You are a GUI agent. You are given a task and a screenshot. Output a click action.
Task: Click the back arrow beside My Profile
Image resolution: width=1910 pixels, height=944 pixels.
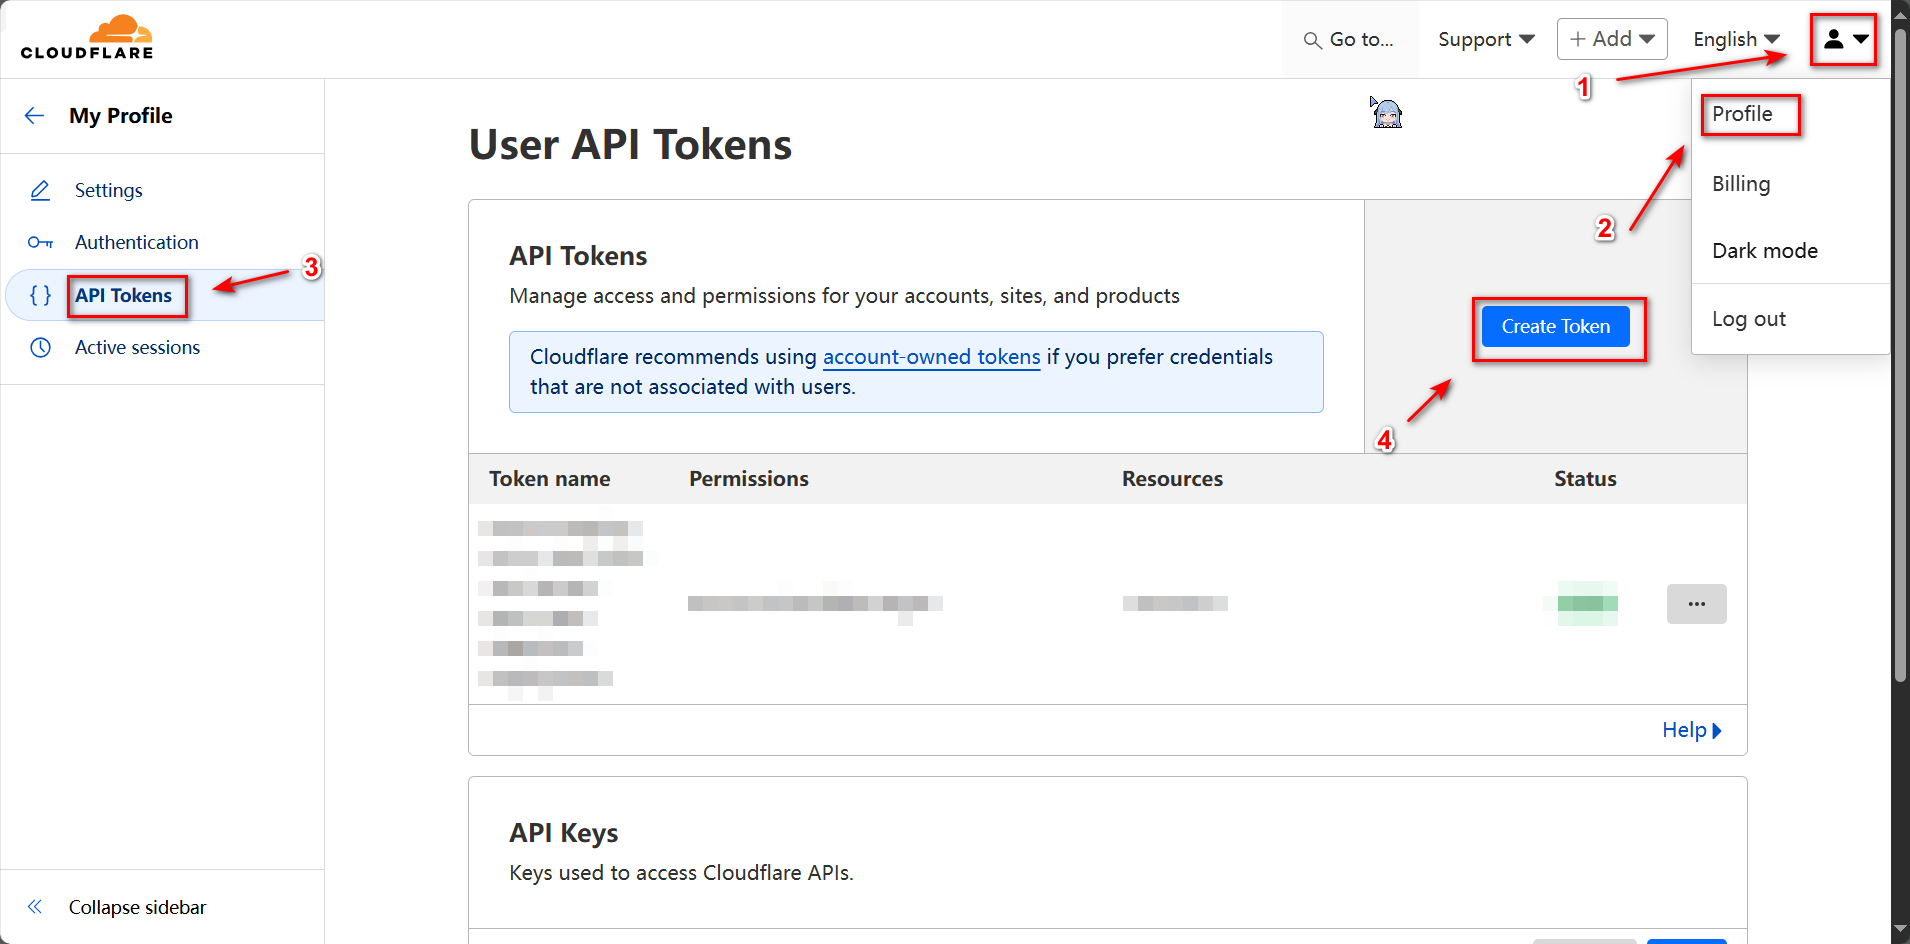click(x=35, y=116)
